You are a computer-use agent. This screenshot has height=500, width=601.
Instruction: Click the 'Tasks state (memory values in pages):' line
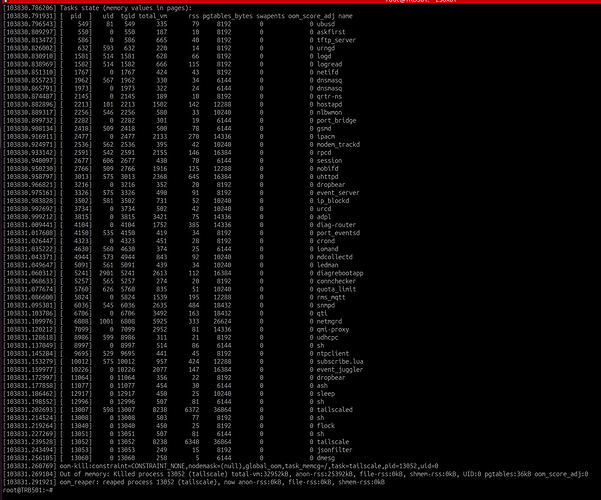126,8
